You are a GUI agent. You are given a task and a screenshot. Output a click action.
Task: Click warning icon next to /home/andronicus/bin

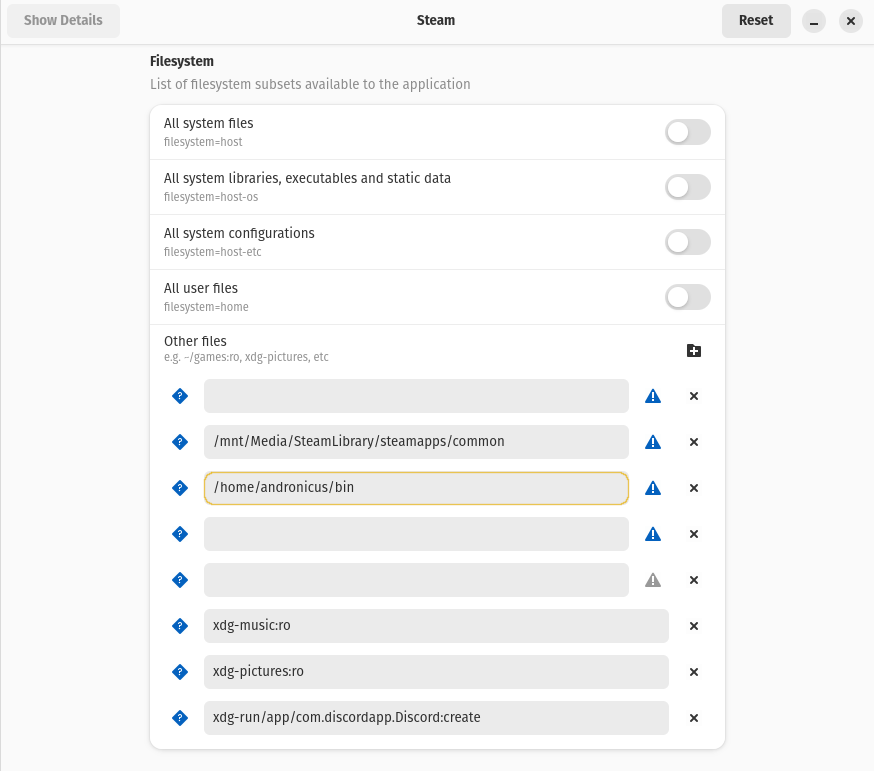click(x=653, y=488)
